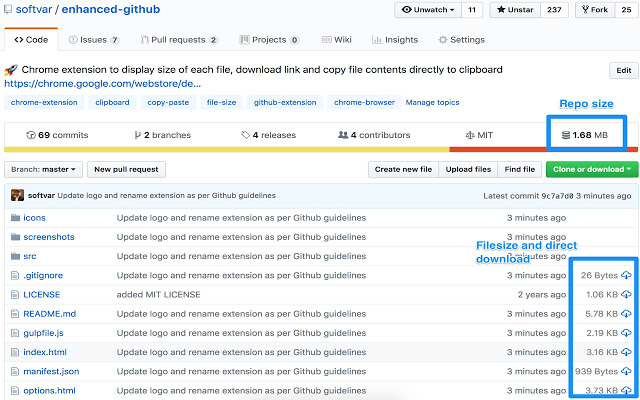The image size is (640, 400).
Task: Click the 1.68 MB repo size indicator
Action: (x=585, y=135)
